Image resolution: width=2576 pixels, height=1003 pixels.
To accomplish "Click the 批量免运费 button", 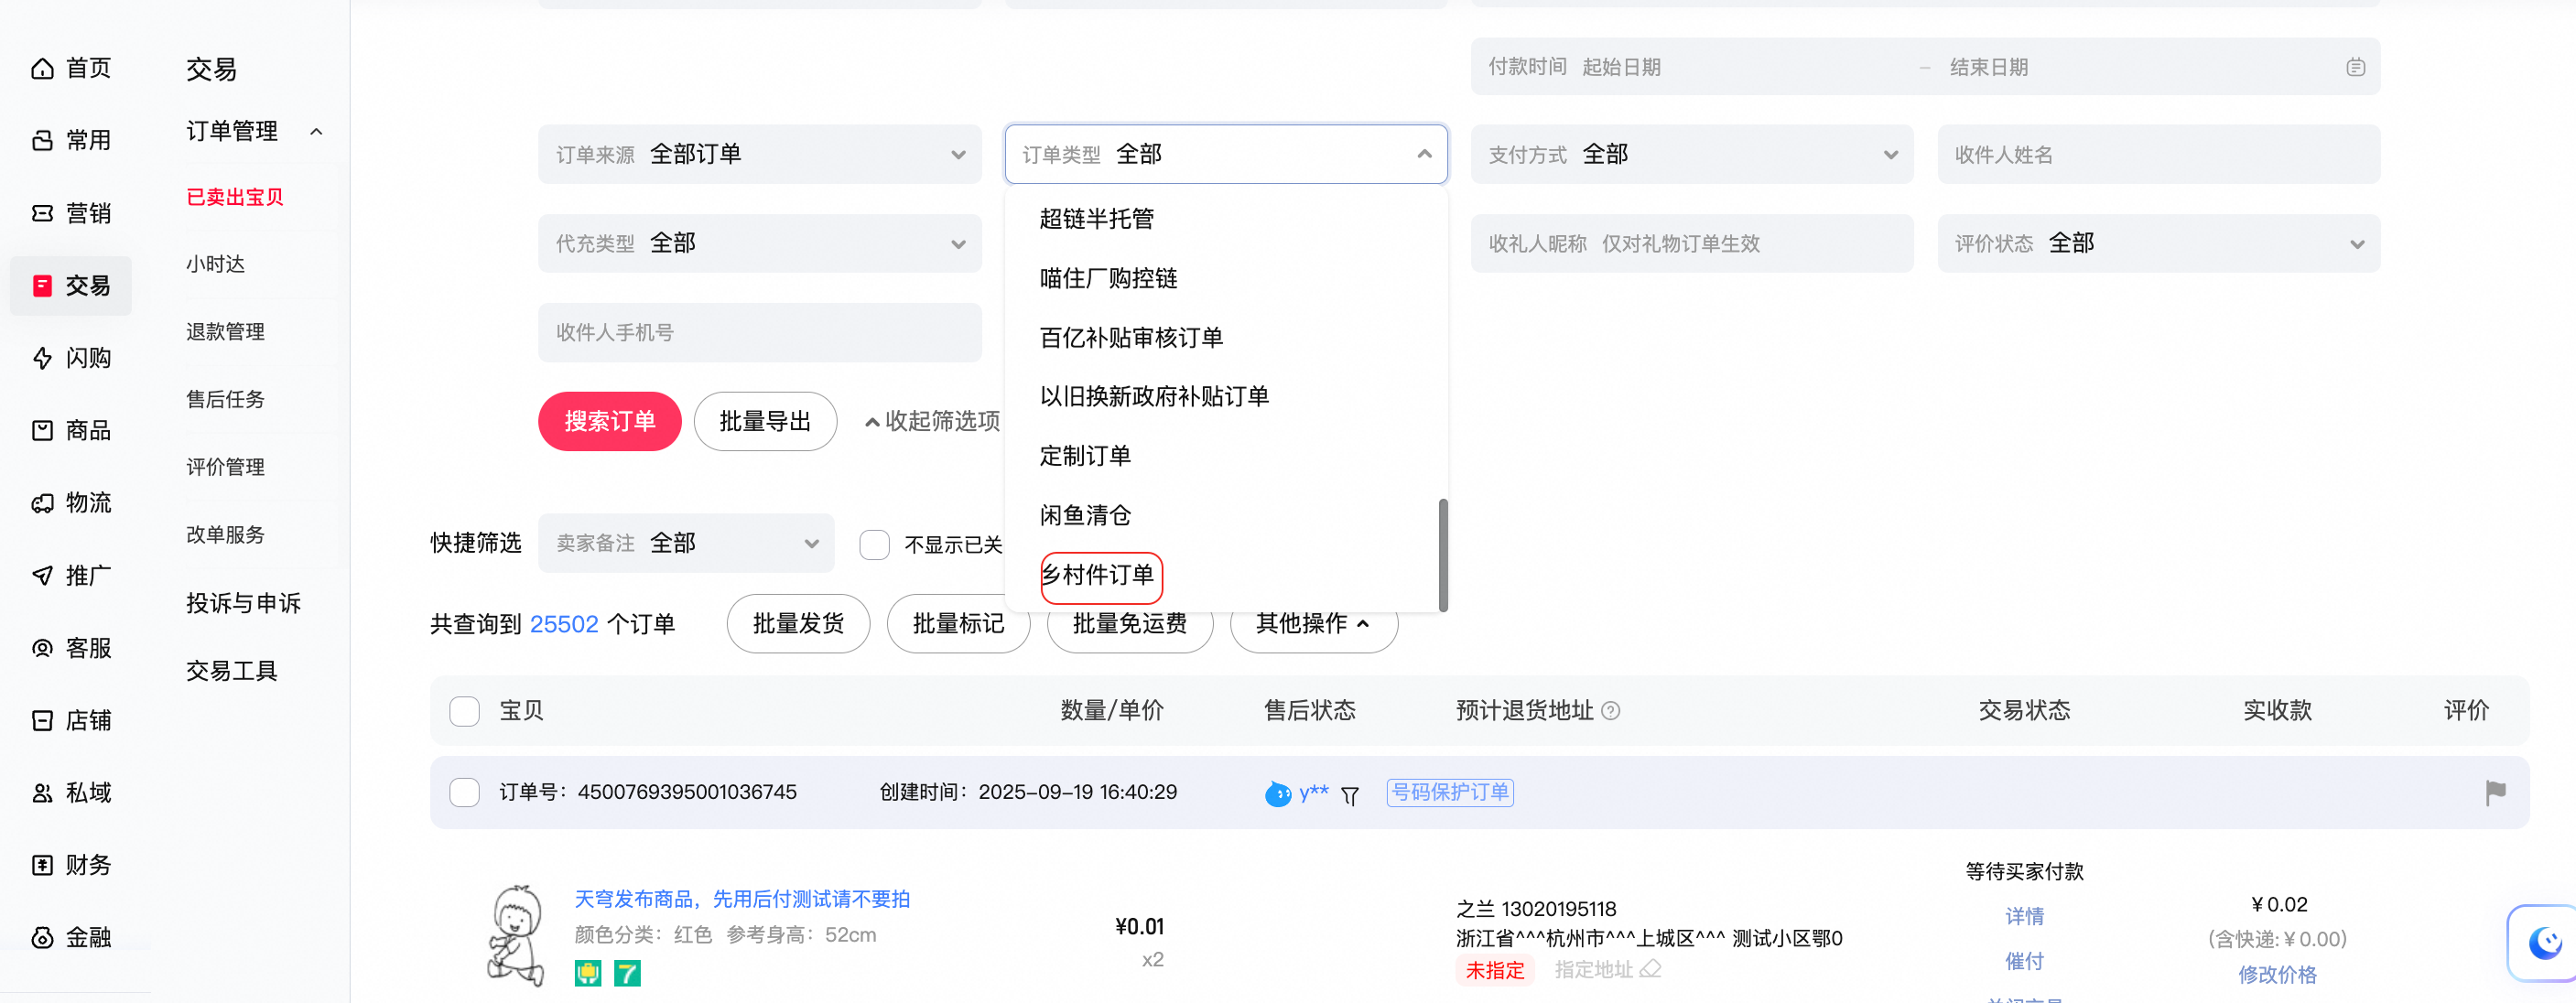I will click(x=1130, y=623).
